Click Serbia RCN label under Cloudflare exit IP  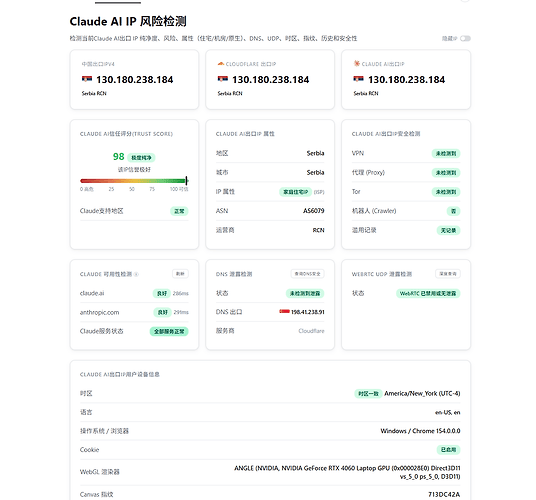[x=230, y=93]
